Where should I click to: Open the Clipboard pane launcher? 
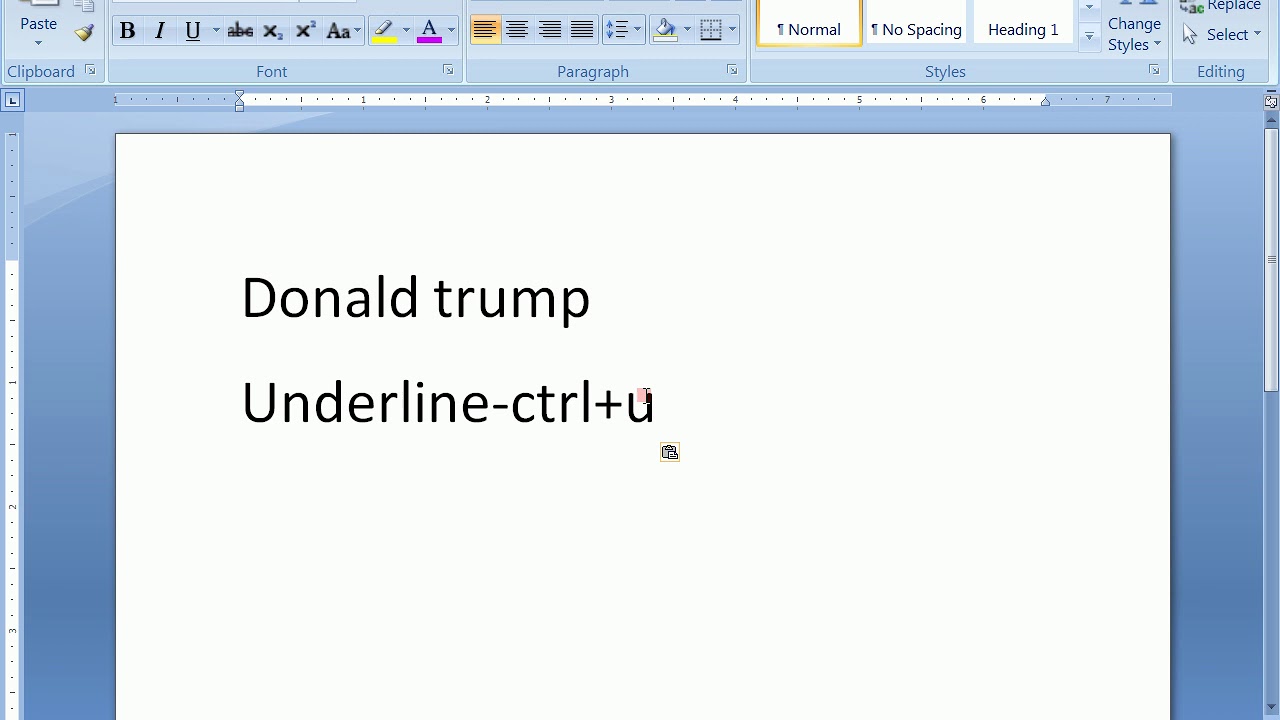(90, 70)
